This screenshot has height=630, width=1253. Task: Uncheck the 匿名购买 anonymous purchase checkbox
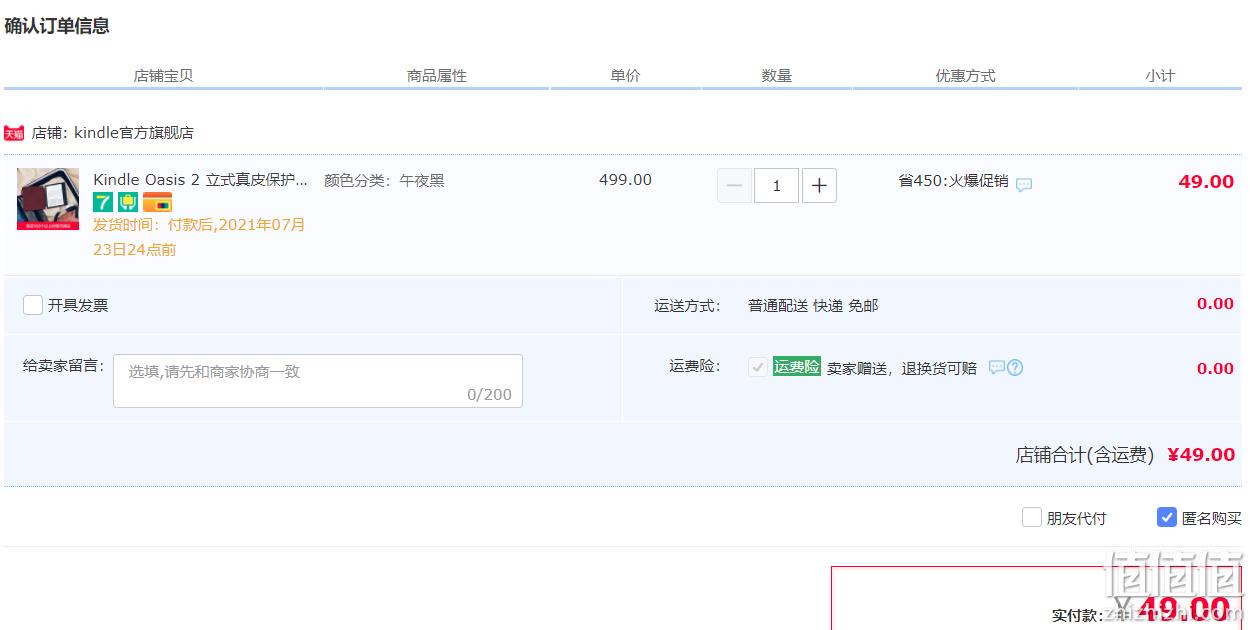1167,517
